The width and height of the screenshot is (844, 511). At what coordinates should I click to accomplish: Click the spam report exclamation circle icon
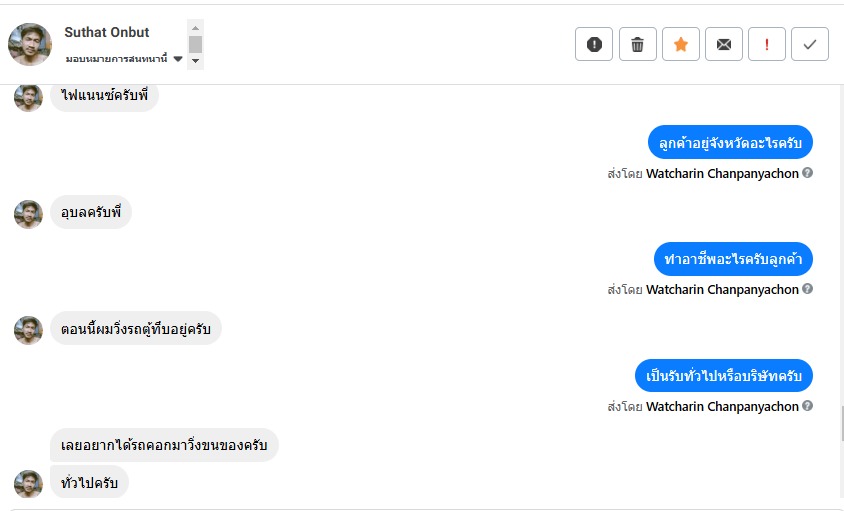point(594,44)
